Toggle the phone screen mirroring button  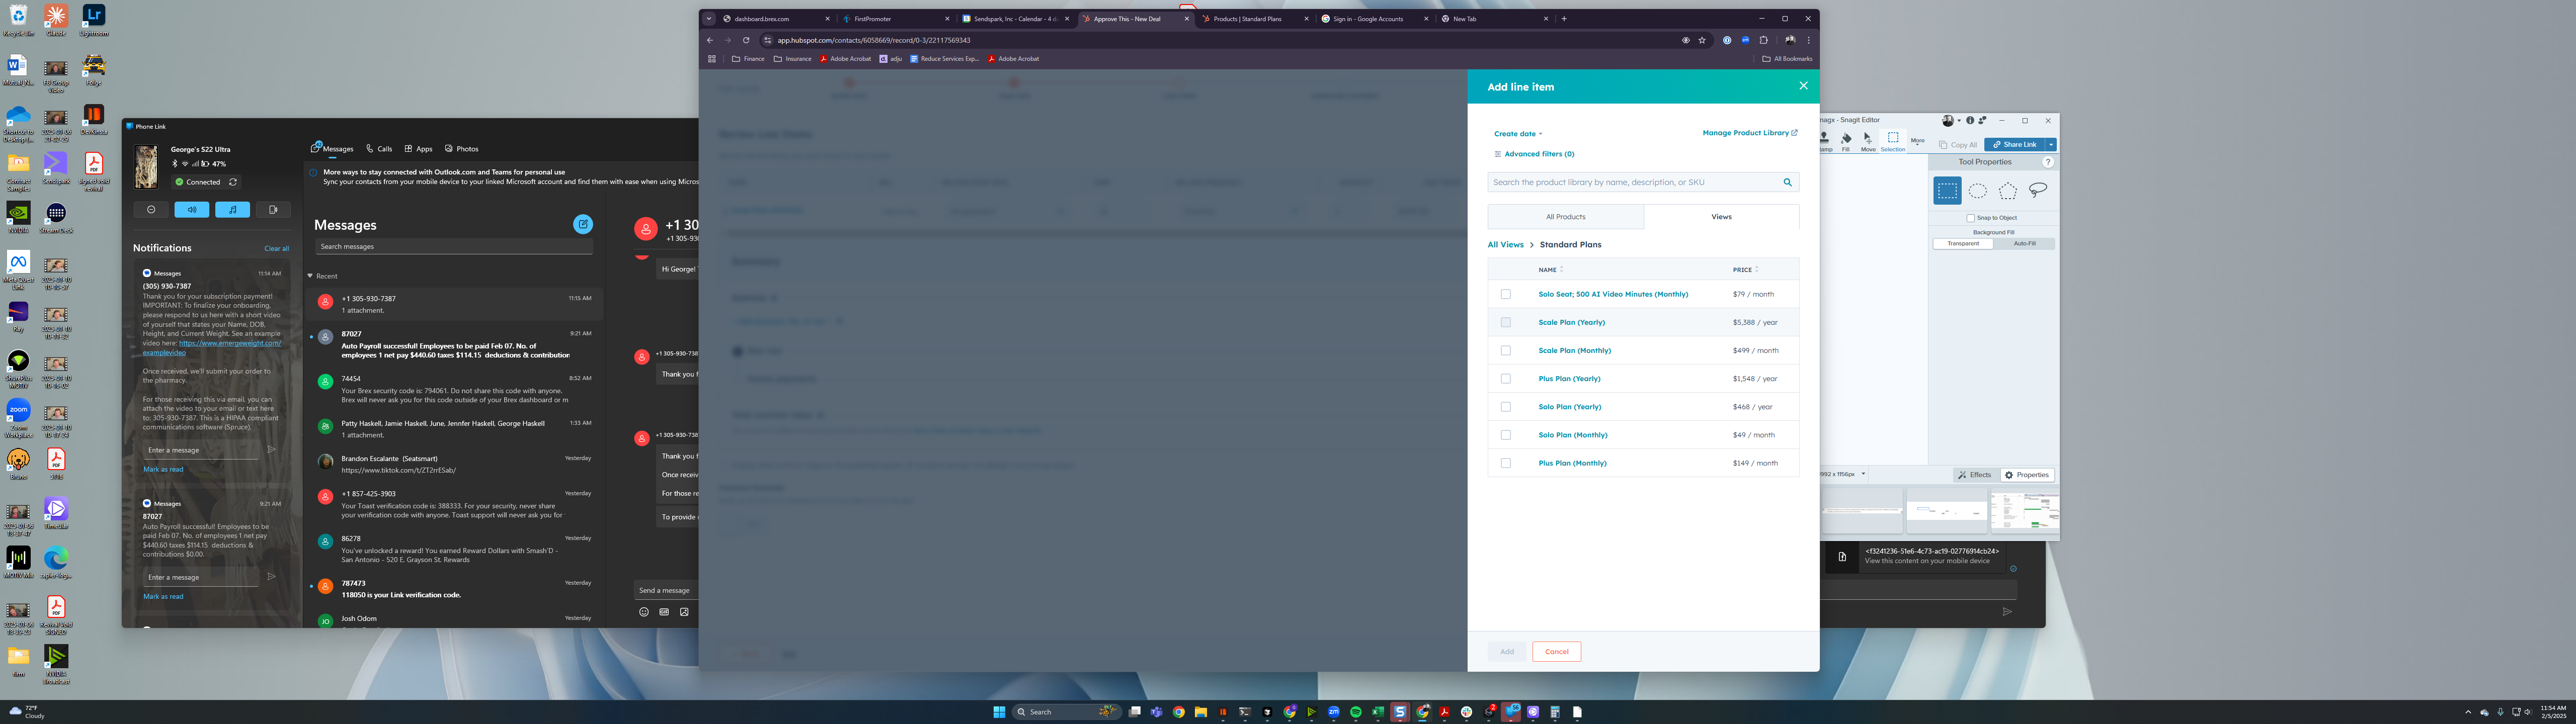tap(273, 210)
